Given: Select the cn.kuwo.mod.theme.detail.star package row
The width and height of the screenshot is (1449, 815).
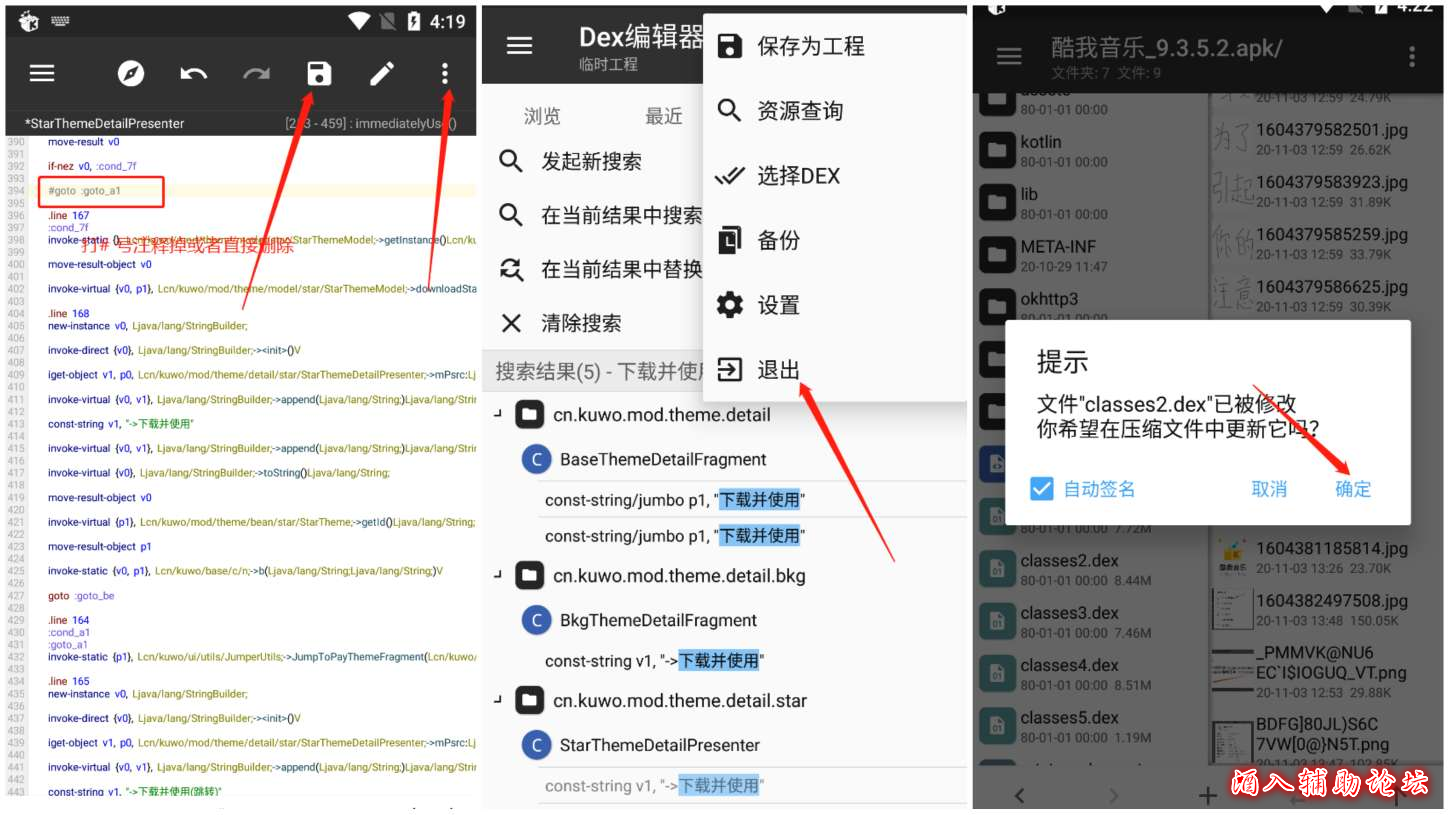Looking at the screenshot, I should (725, 700).
